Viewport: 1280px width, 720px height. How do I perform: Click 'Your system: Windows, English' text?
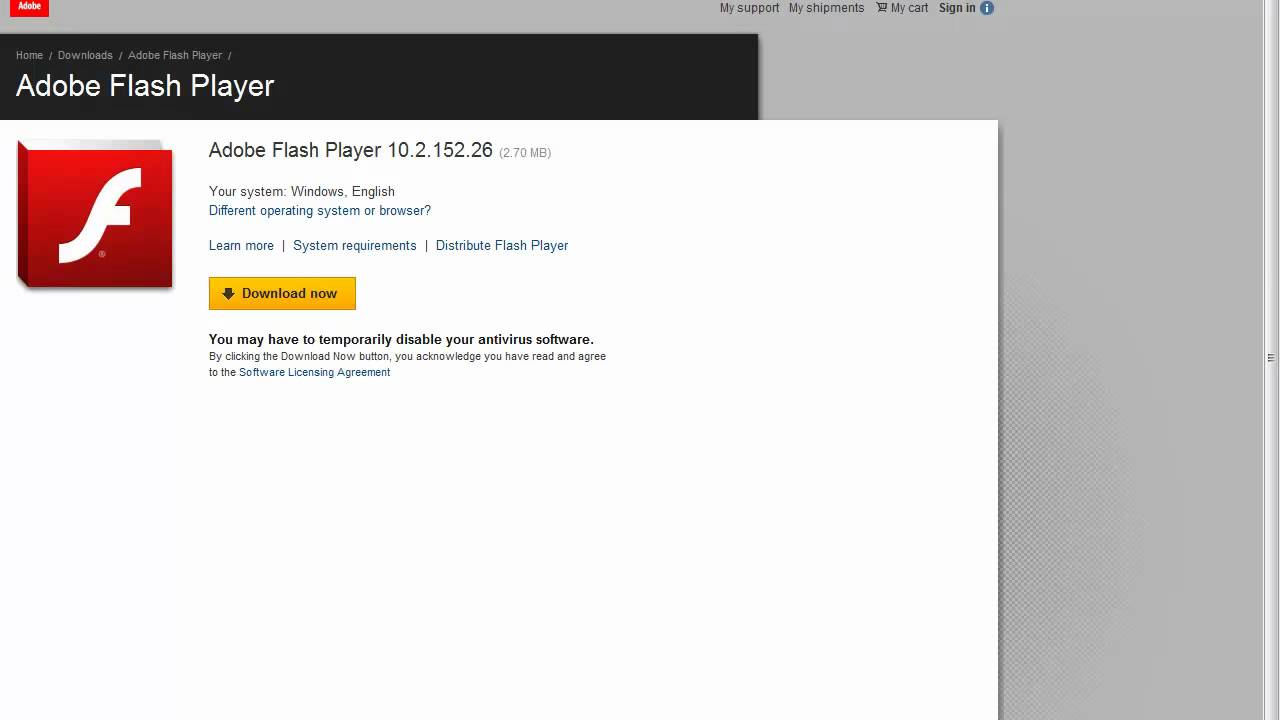302,192
